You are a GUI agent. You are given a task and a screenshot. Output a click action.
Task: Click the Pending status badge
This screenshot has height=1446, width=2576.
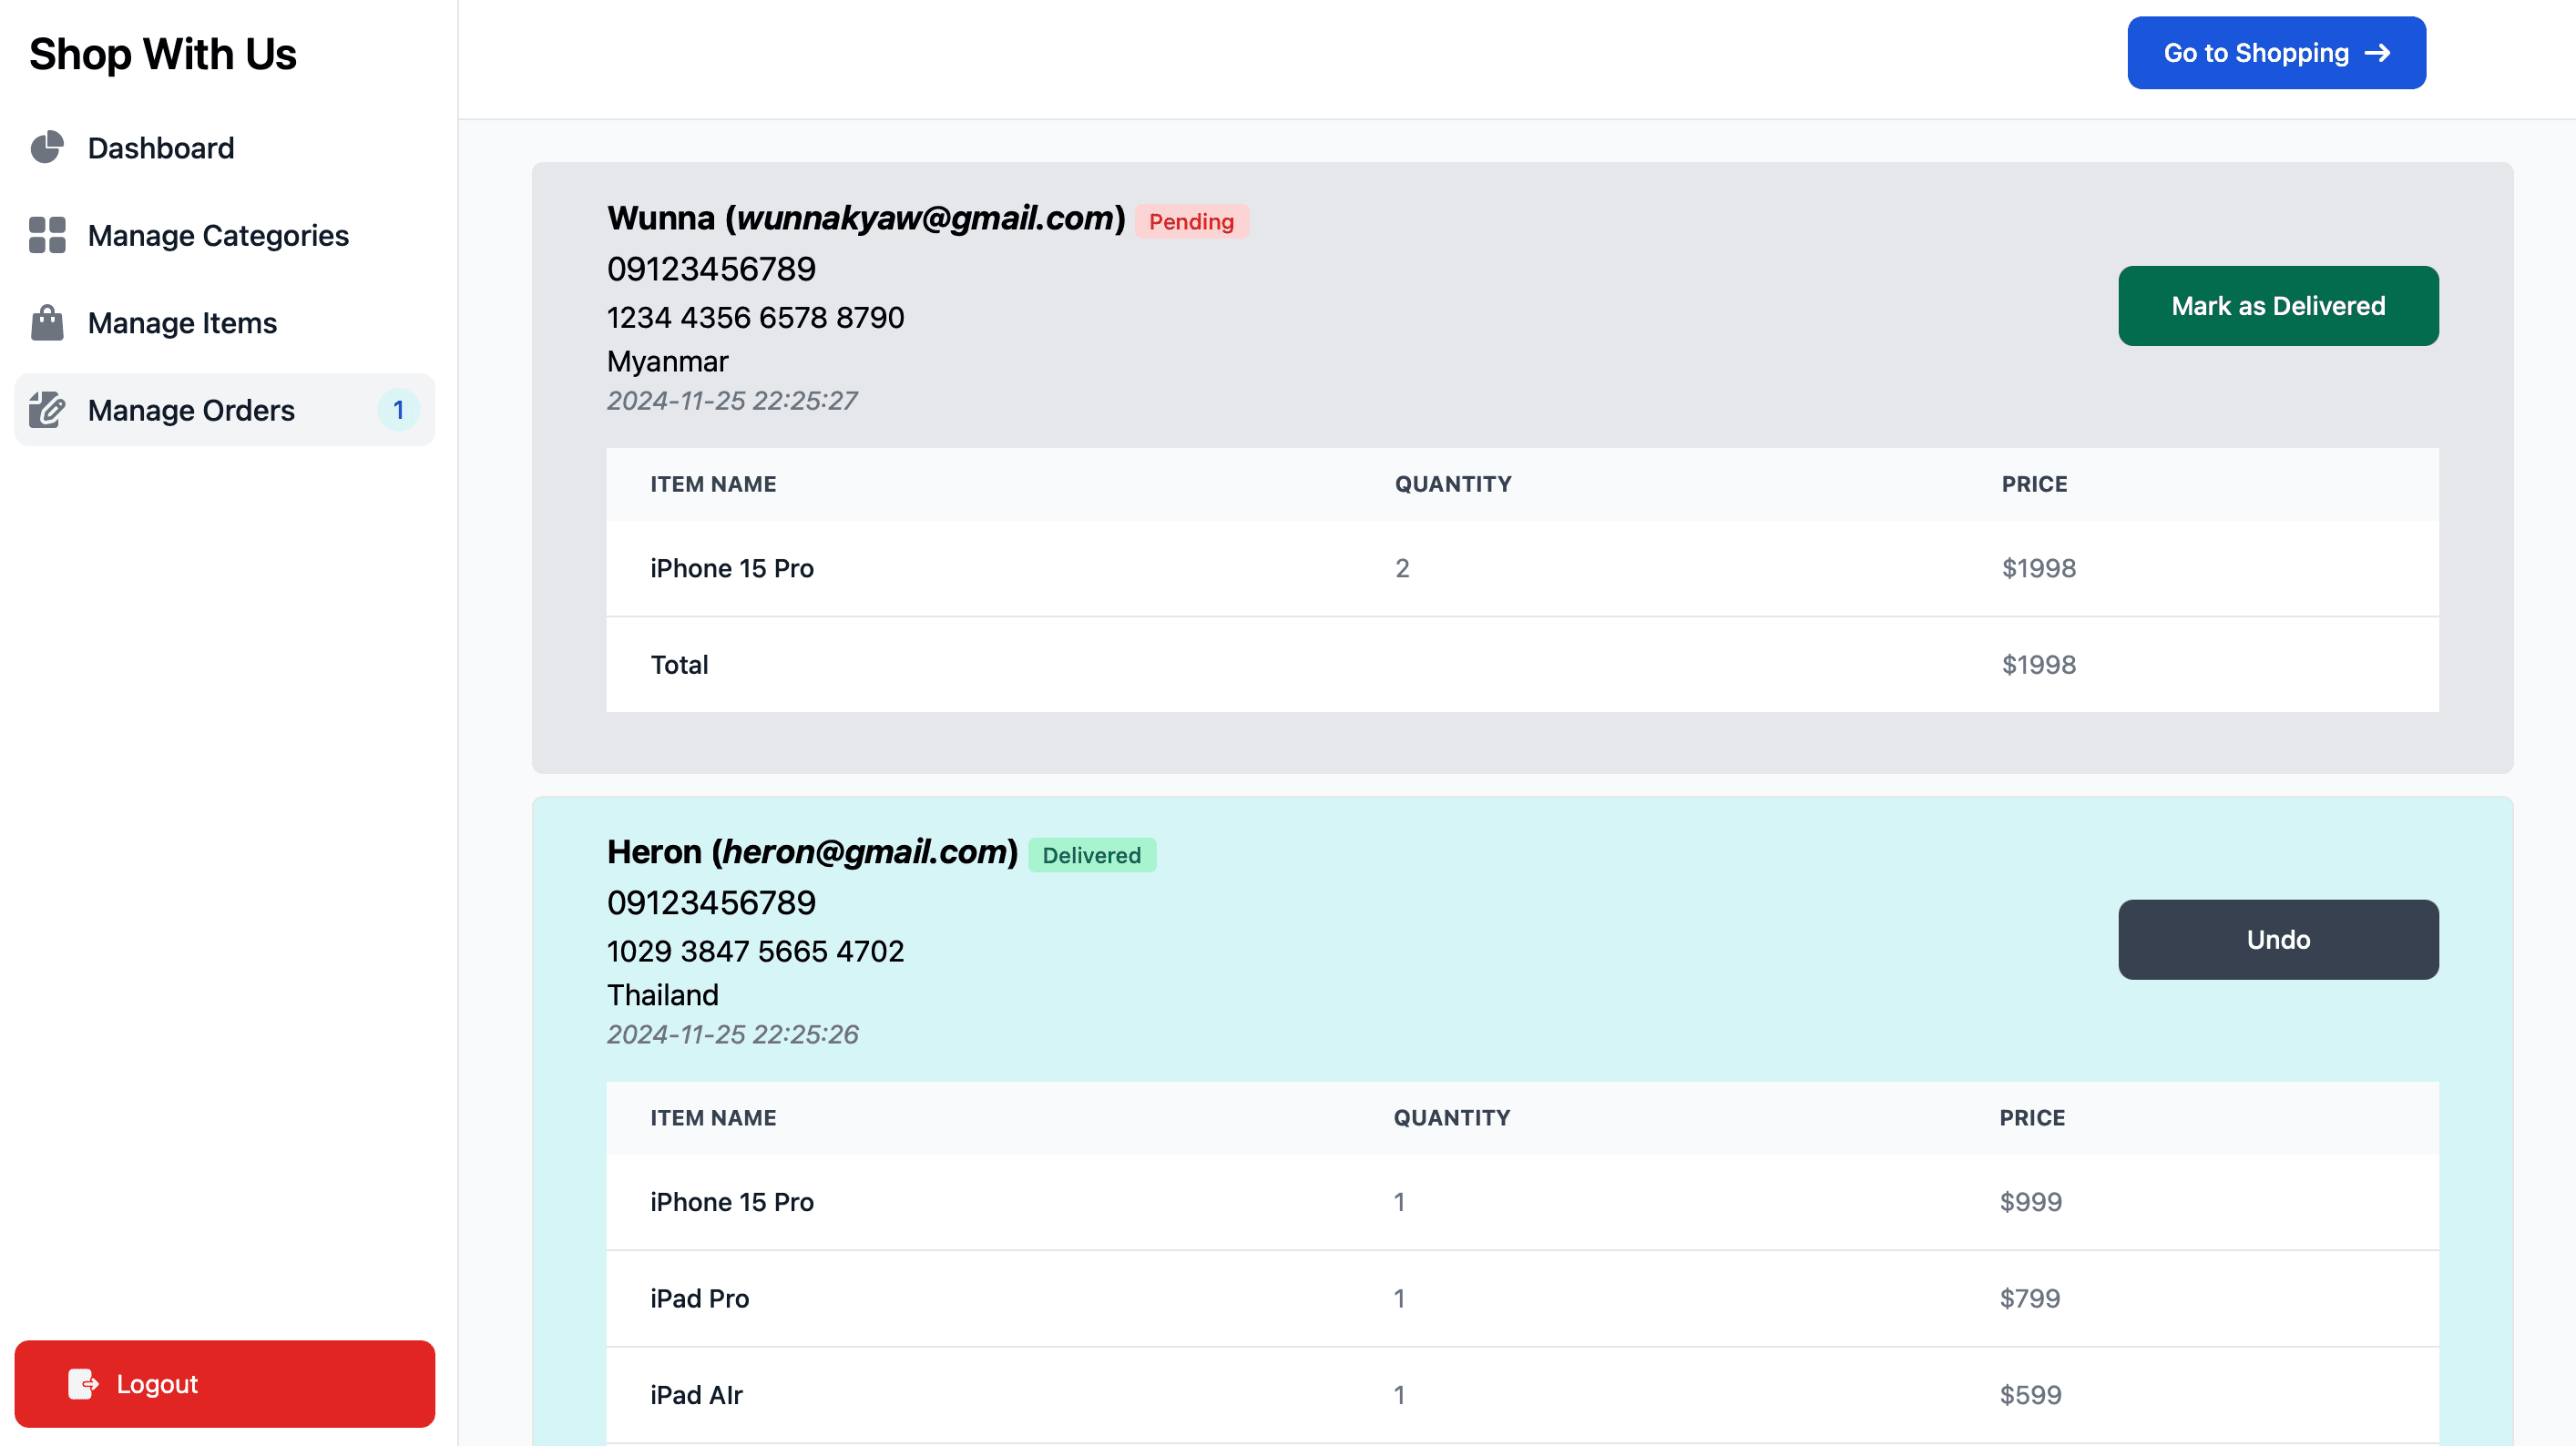coord(1190,221)
